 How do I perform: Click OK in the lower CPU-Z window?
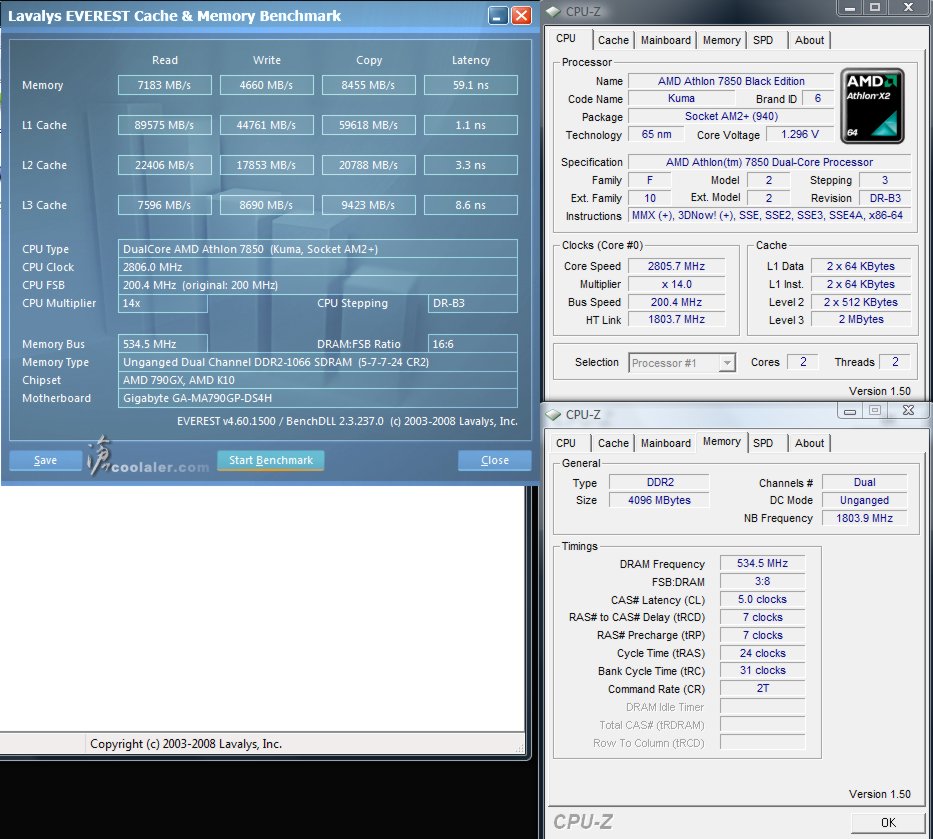pyautogui.click(x=888, y=822)
